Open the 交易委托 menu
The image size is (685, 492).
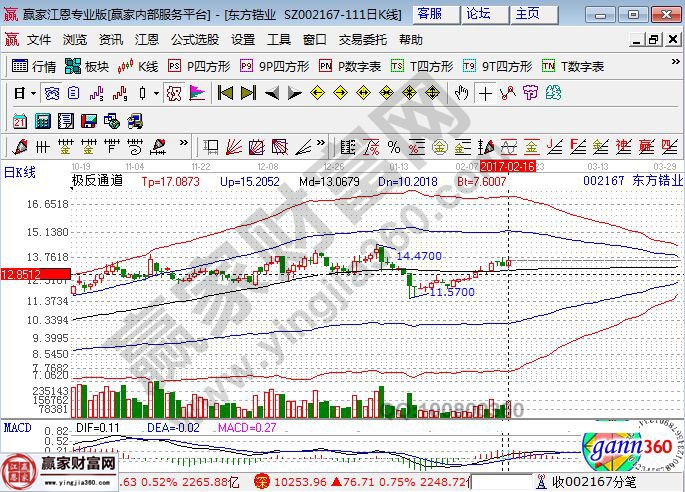(362, 40)
